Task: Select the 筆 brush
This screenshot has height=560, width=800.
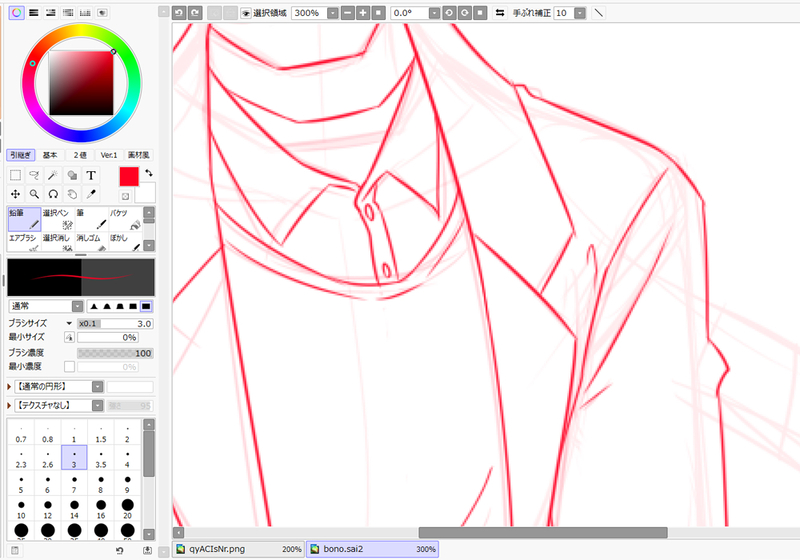Action: [91, 219]
